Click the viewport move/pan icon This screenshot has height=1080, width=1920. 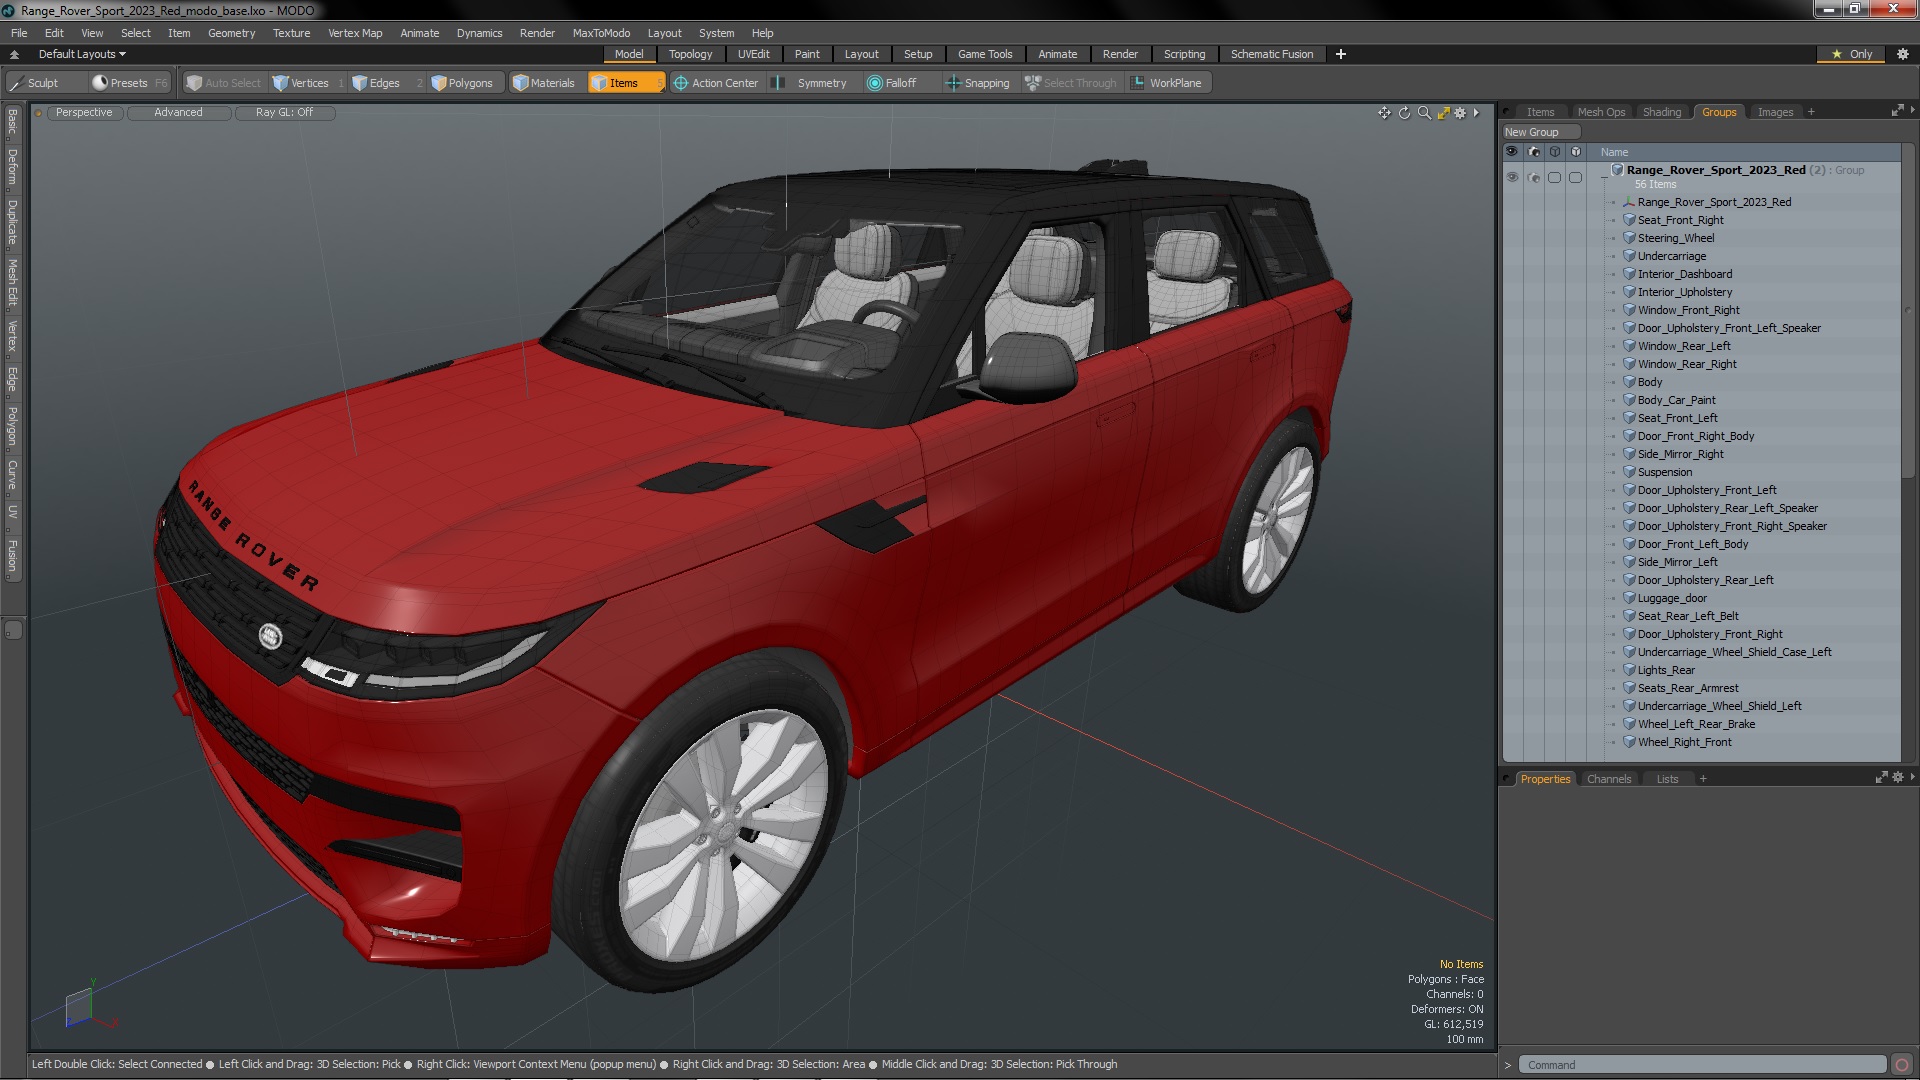tap(1384, 113)
